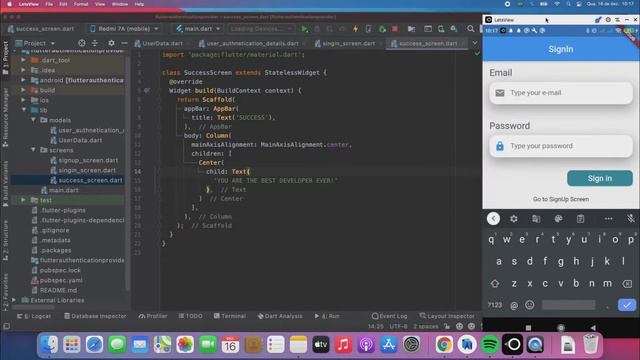Tap the emoji key on phone keyboard
Viewport: 640px width, 360px height.
coord(529,305)
